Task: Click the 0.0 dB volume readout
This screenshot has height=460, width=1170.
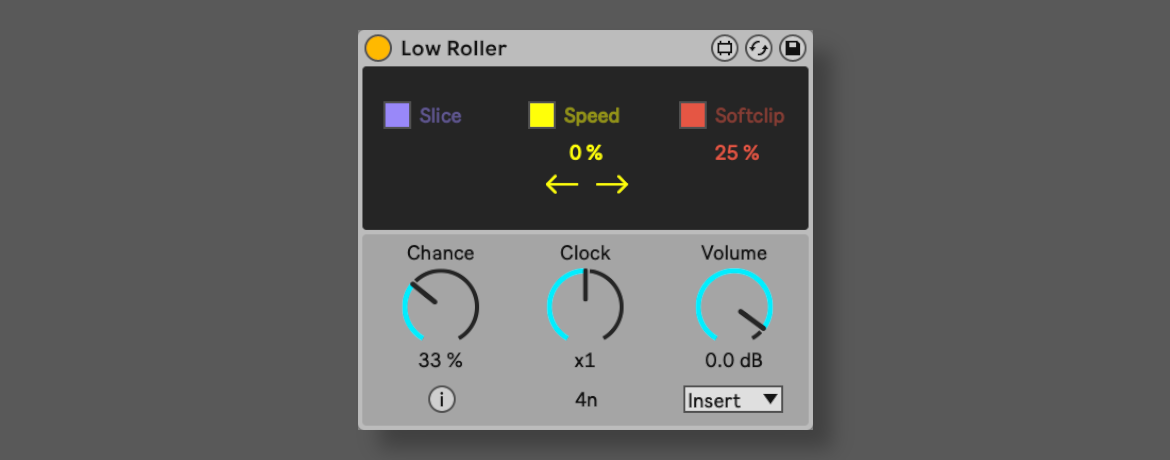Action: (x=733, y=360)
